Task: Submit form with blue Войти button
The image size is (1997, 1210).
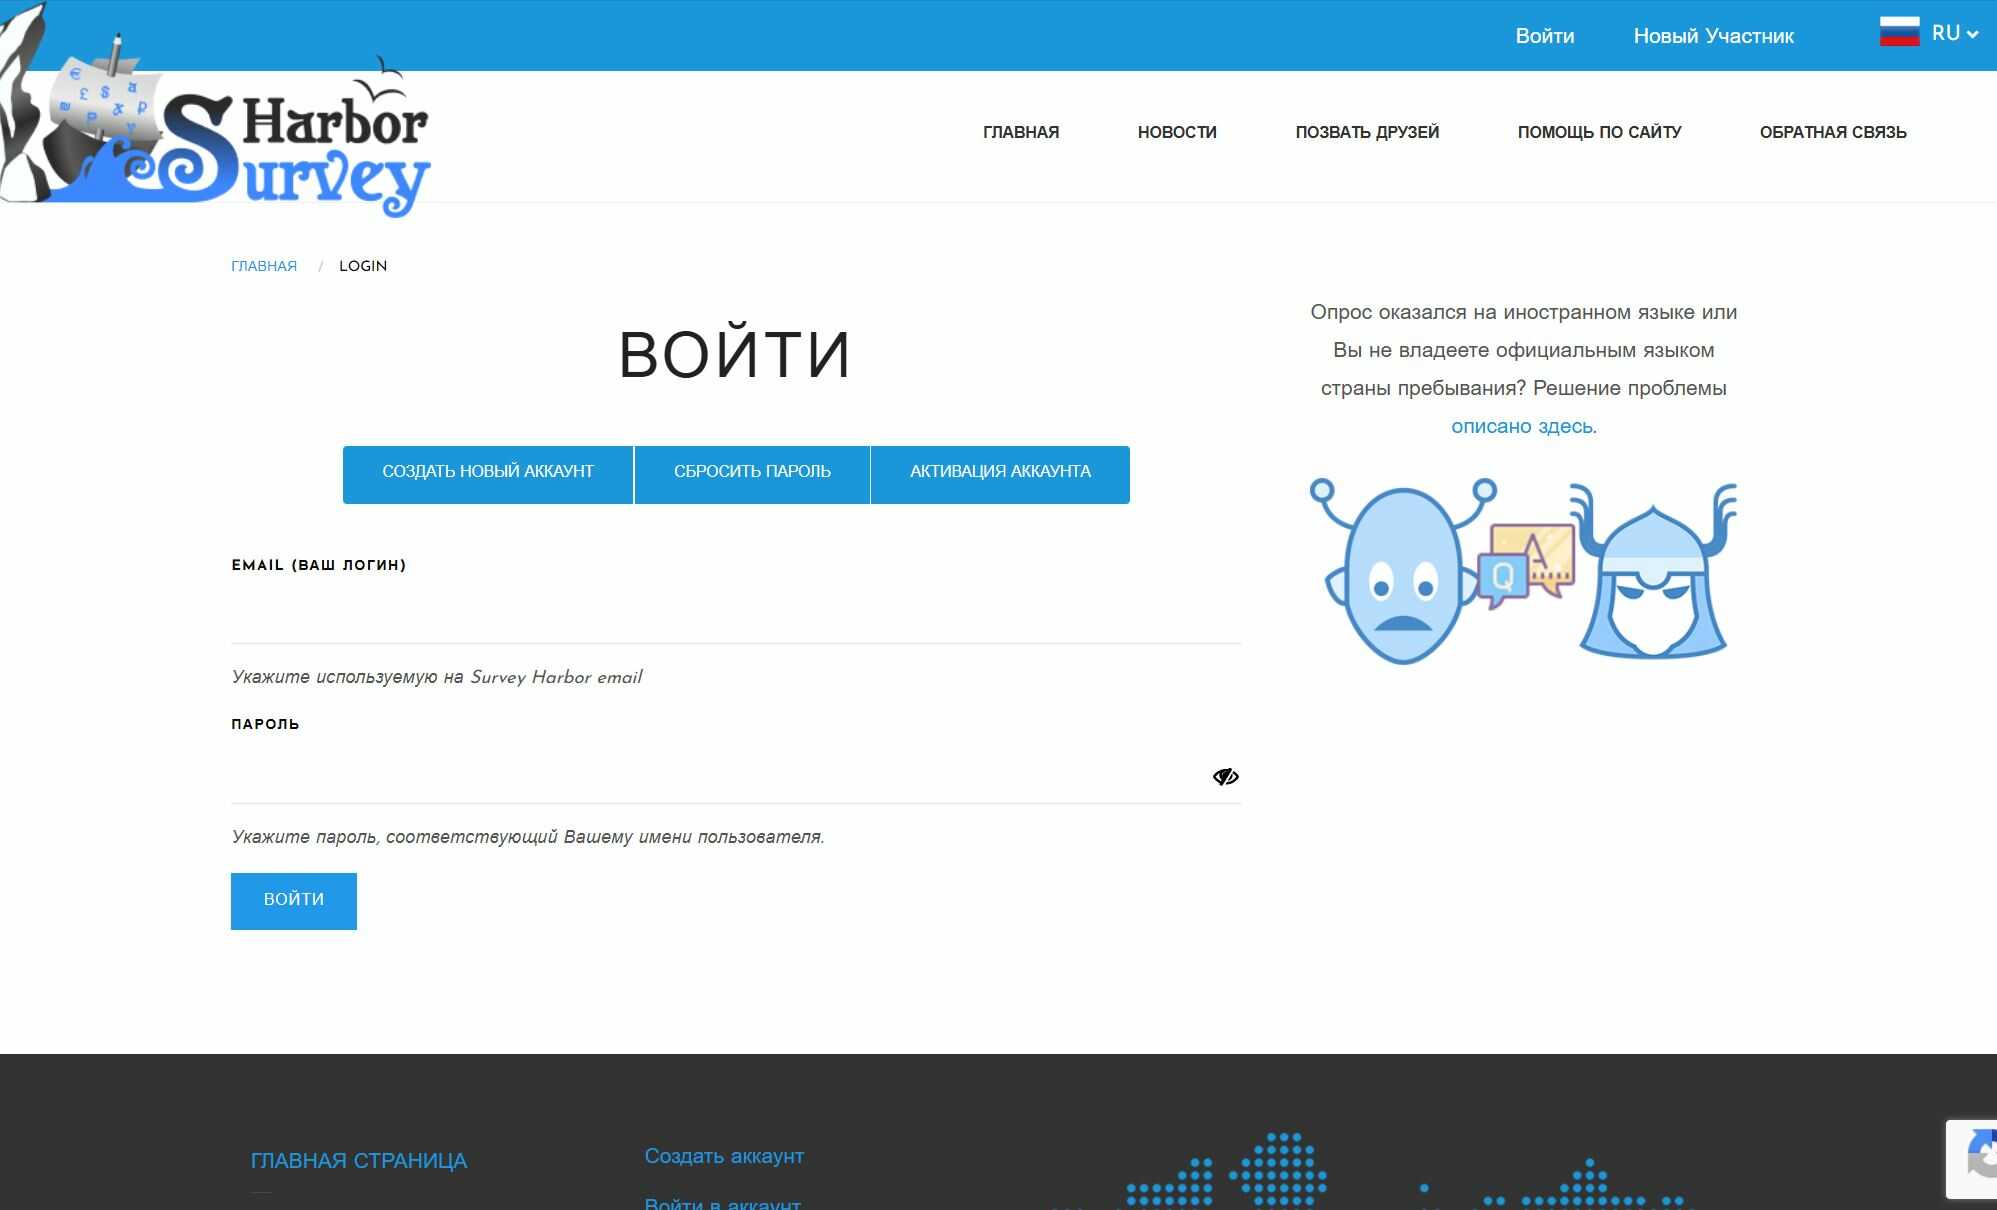Action: click(x=293, y=900)
